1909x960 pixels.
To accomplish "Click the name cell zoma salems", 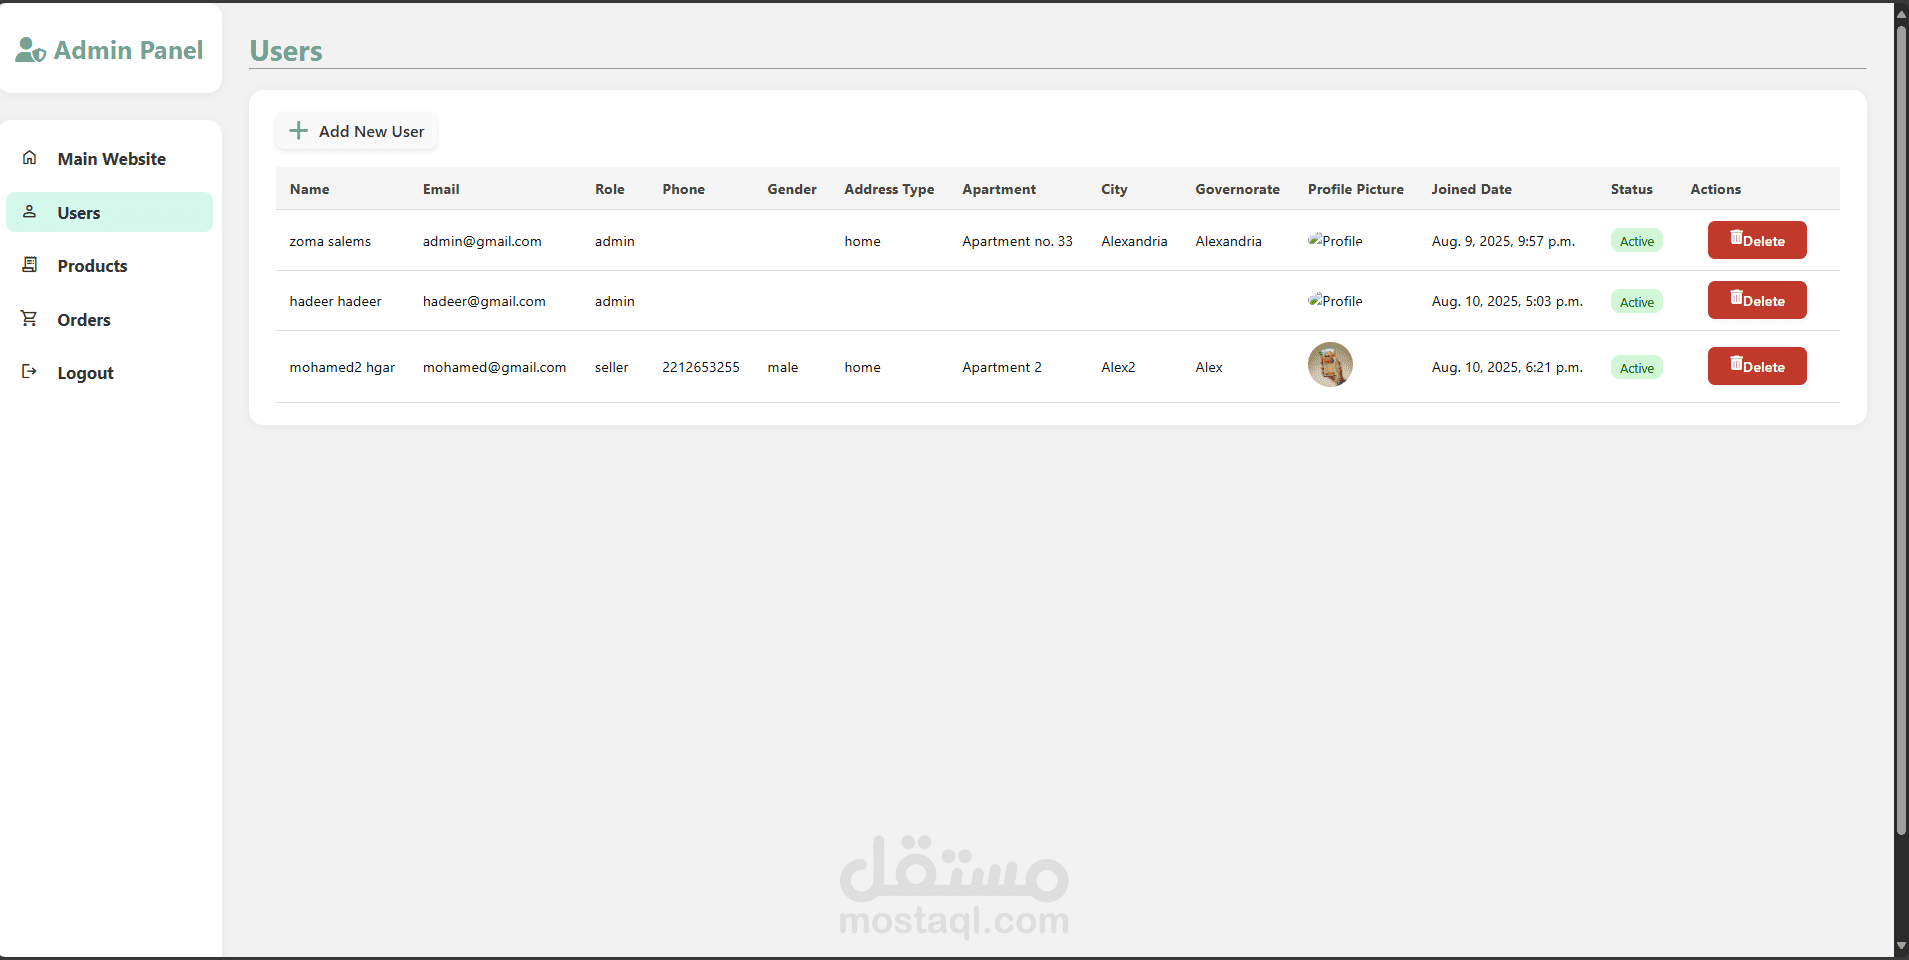I will tap(330, 241).
